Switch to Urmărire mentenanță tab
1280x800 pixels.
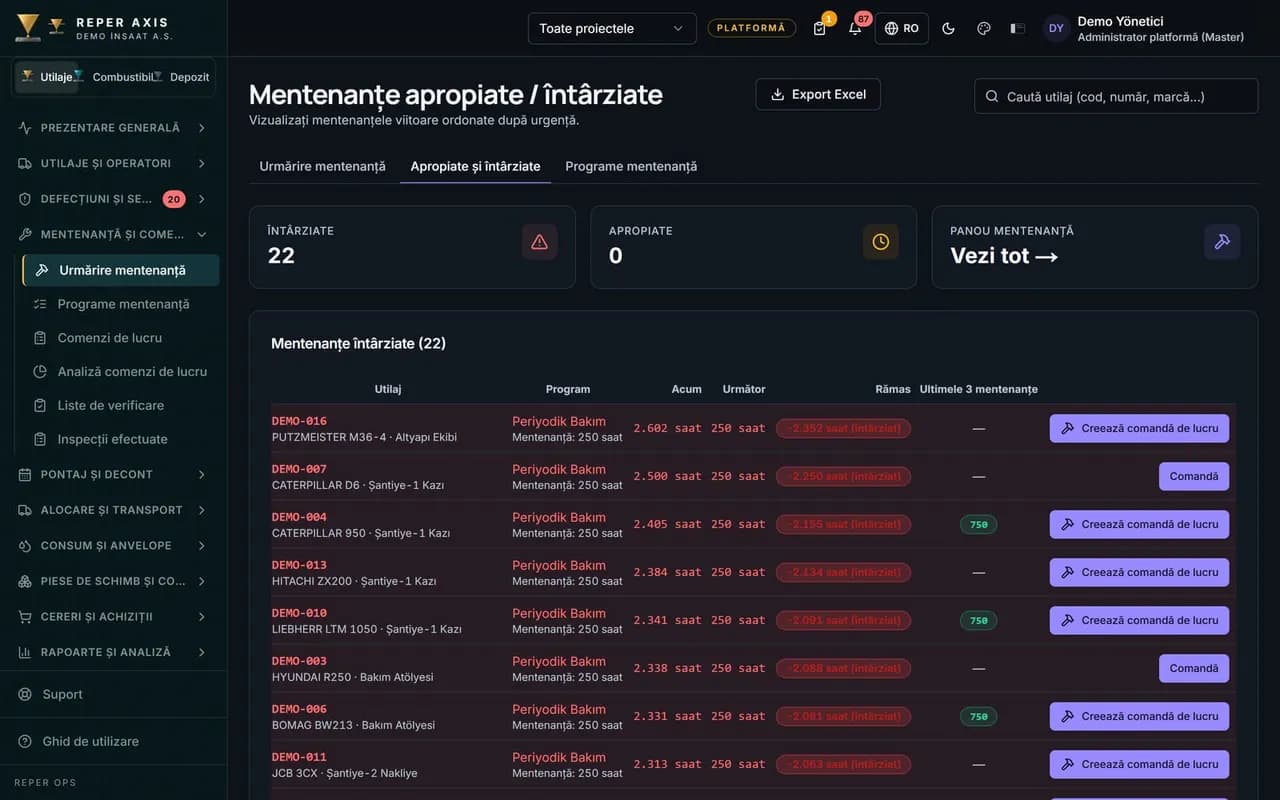[322, 166]
